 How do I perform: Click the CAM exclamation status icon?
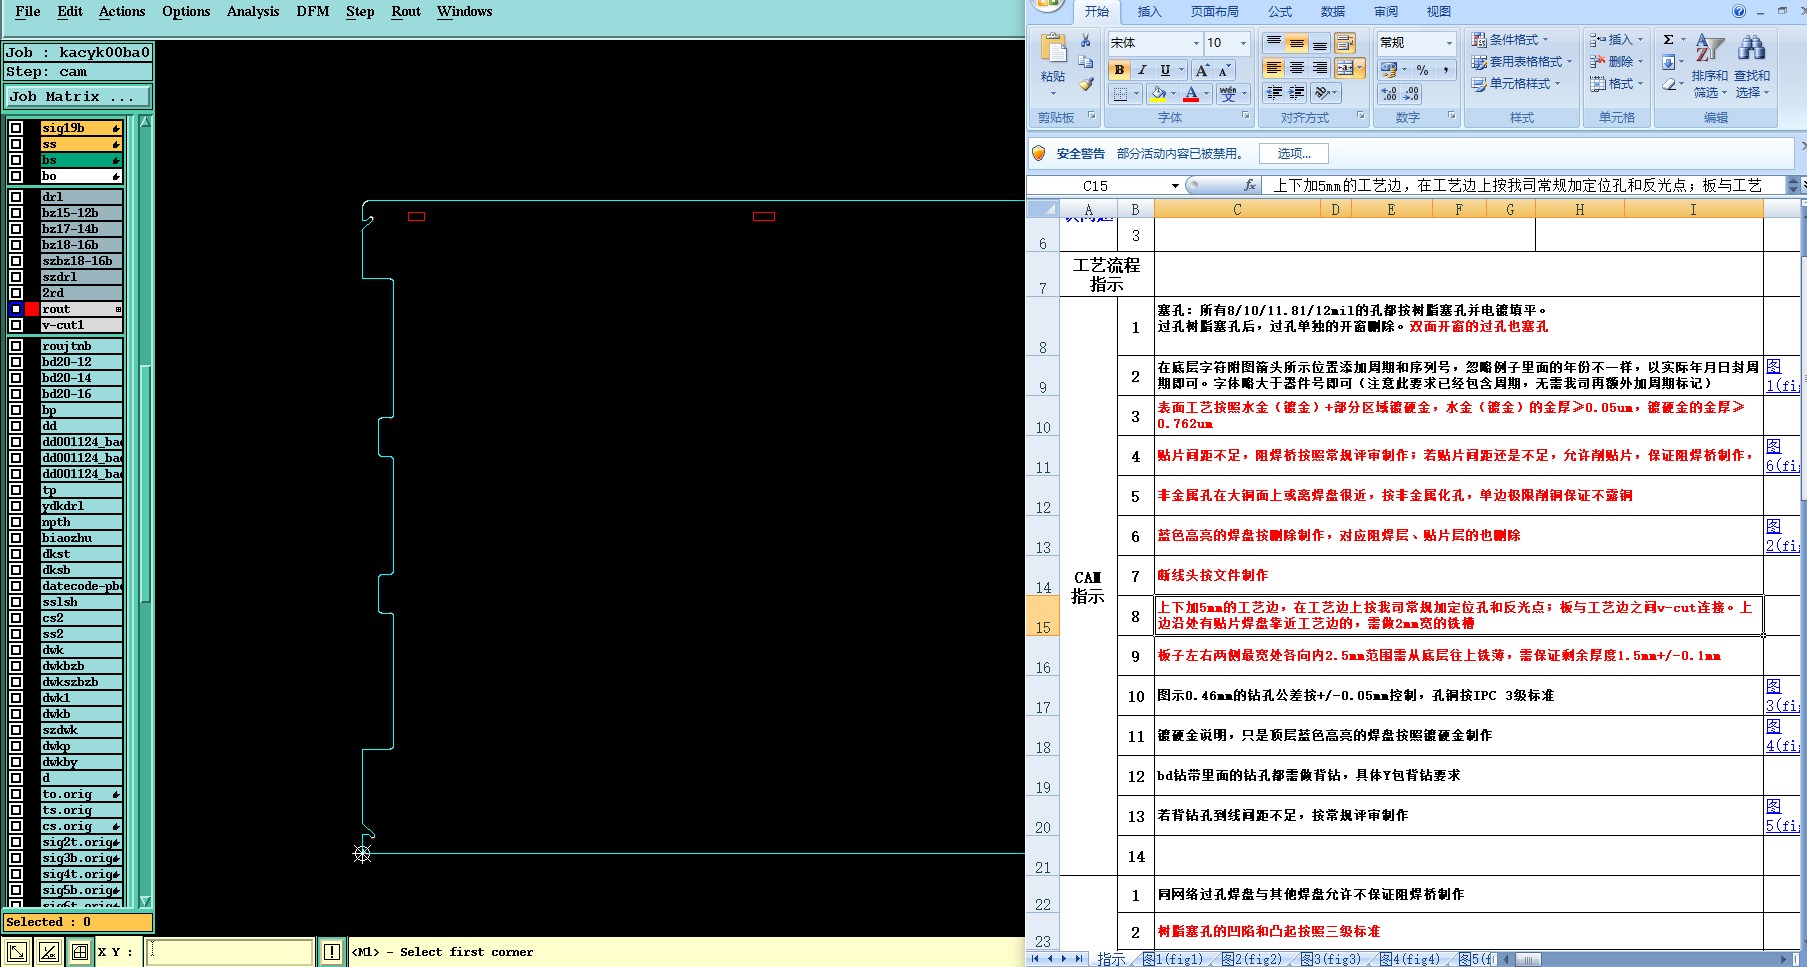331,952
